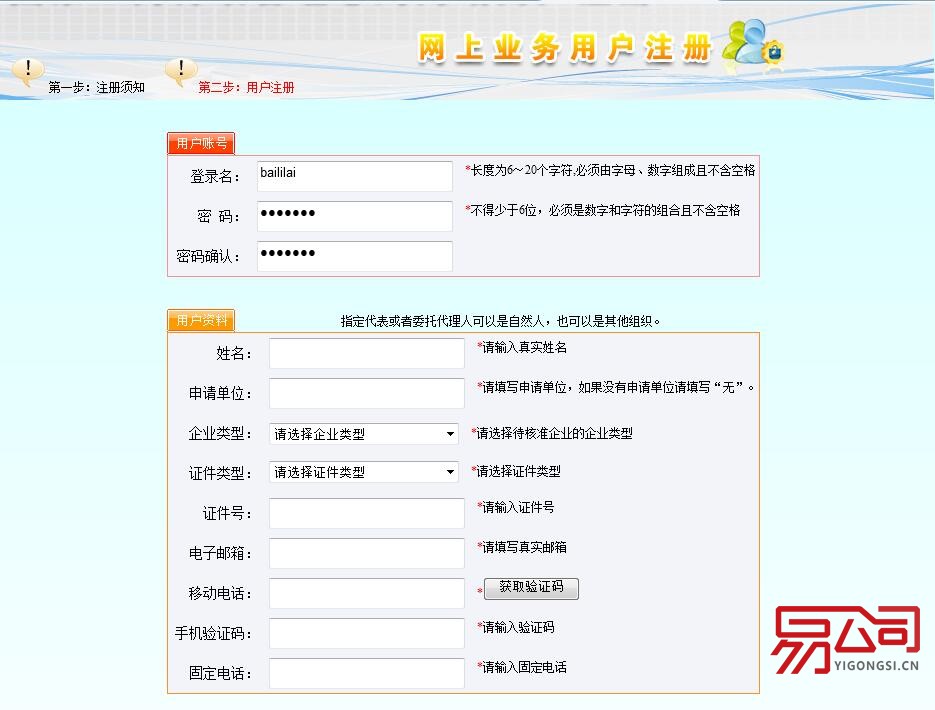Click the 姓名 input box

(x=366, y=353)
